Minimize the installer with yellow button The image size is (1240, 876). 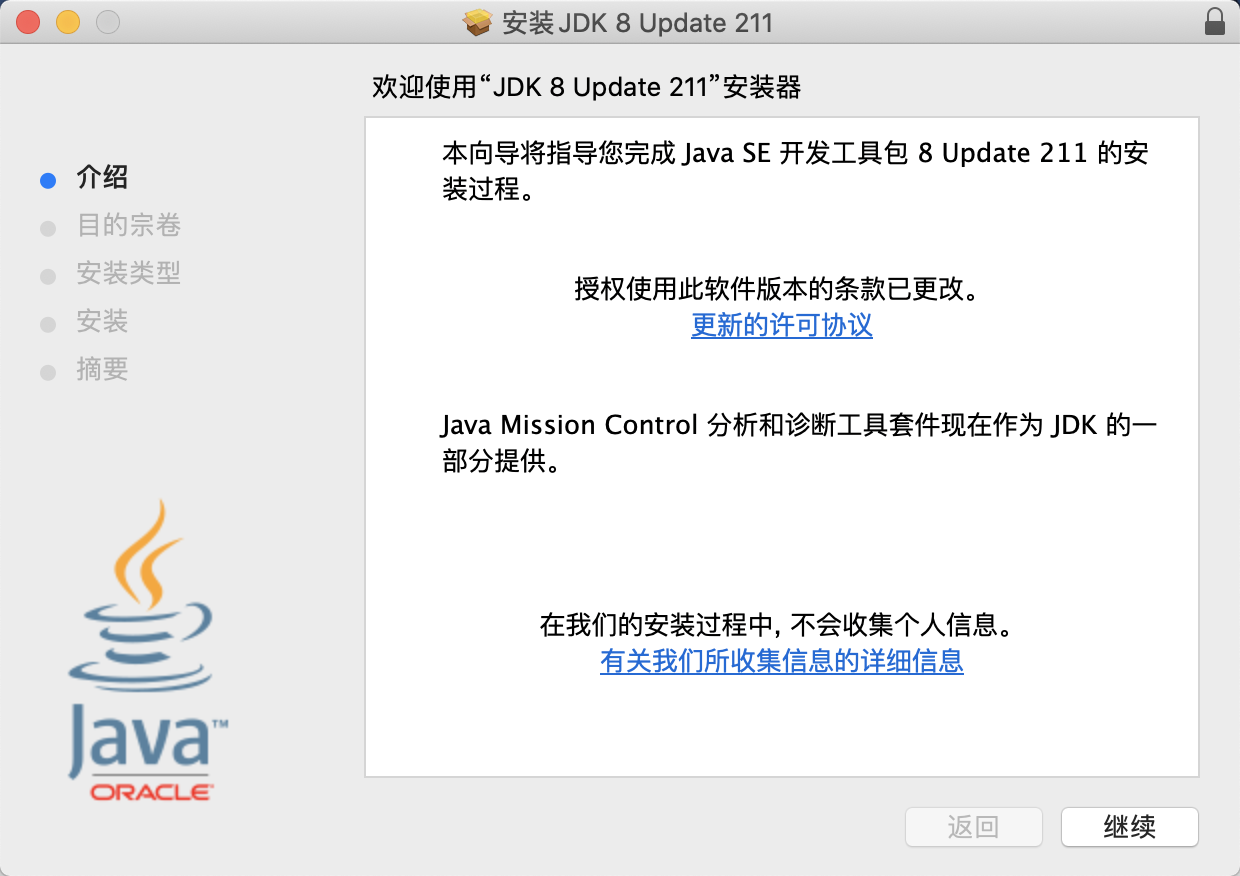pyautogui.click(x=67, y=22)
